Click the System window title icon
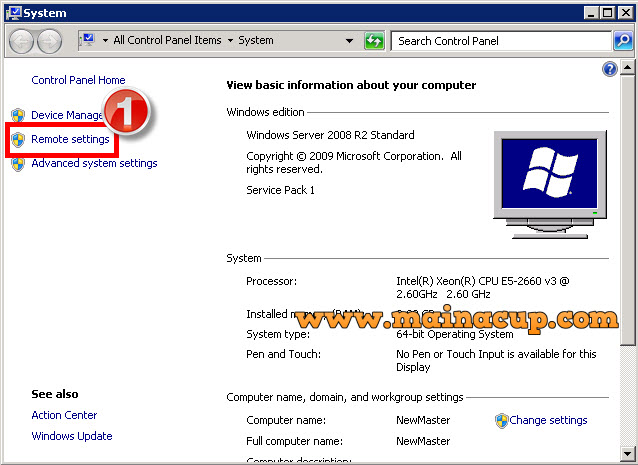638x465 pixels. tap(14, 13)
